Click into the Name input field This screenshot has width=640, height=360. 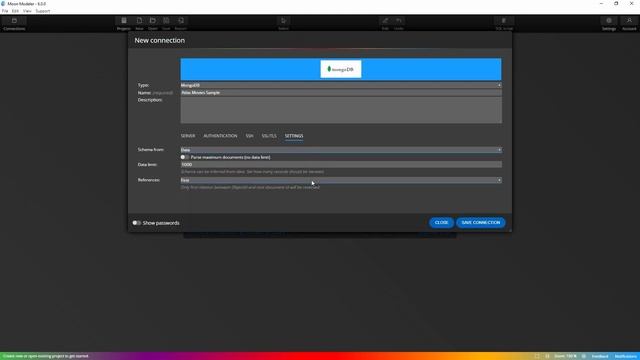coord(341,93)
